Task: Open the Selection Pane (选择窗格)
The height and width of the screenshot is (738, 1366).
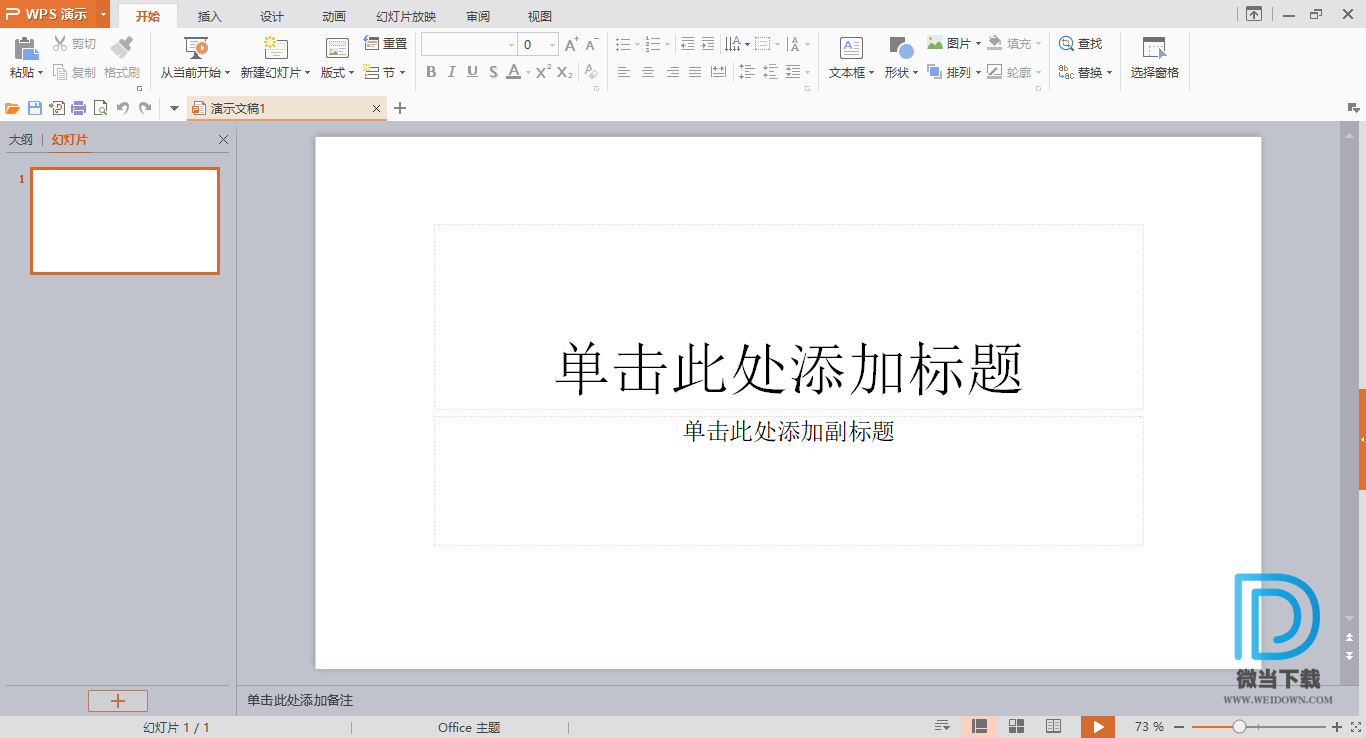Action: (x=1155, y=58)
